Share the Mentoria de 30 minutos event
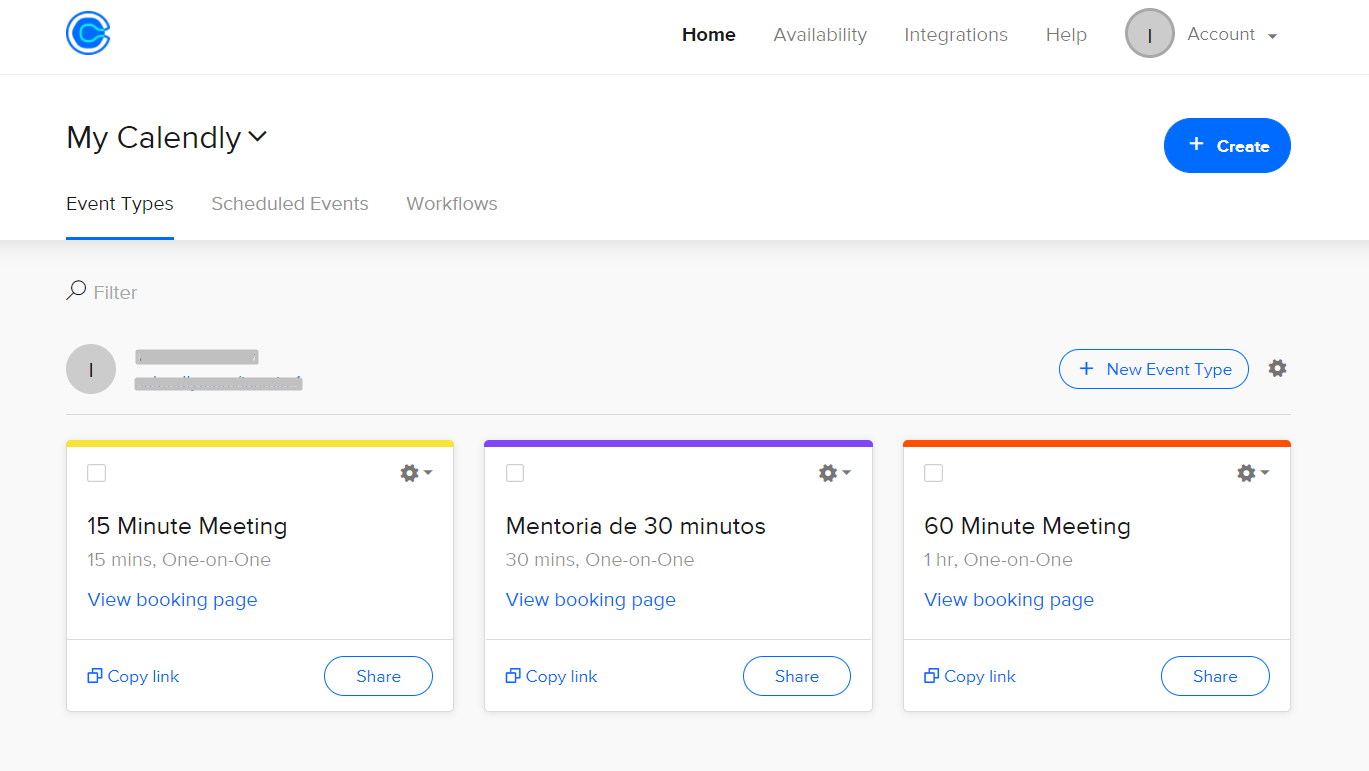The width and height of the screenshot is (1369, 771). tap(797, 676)
